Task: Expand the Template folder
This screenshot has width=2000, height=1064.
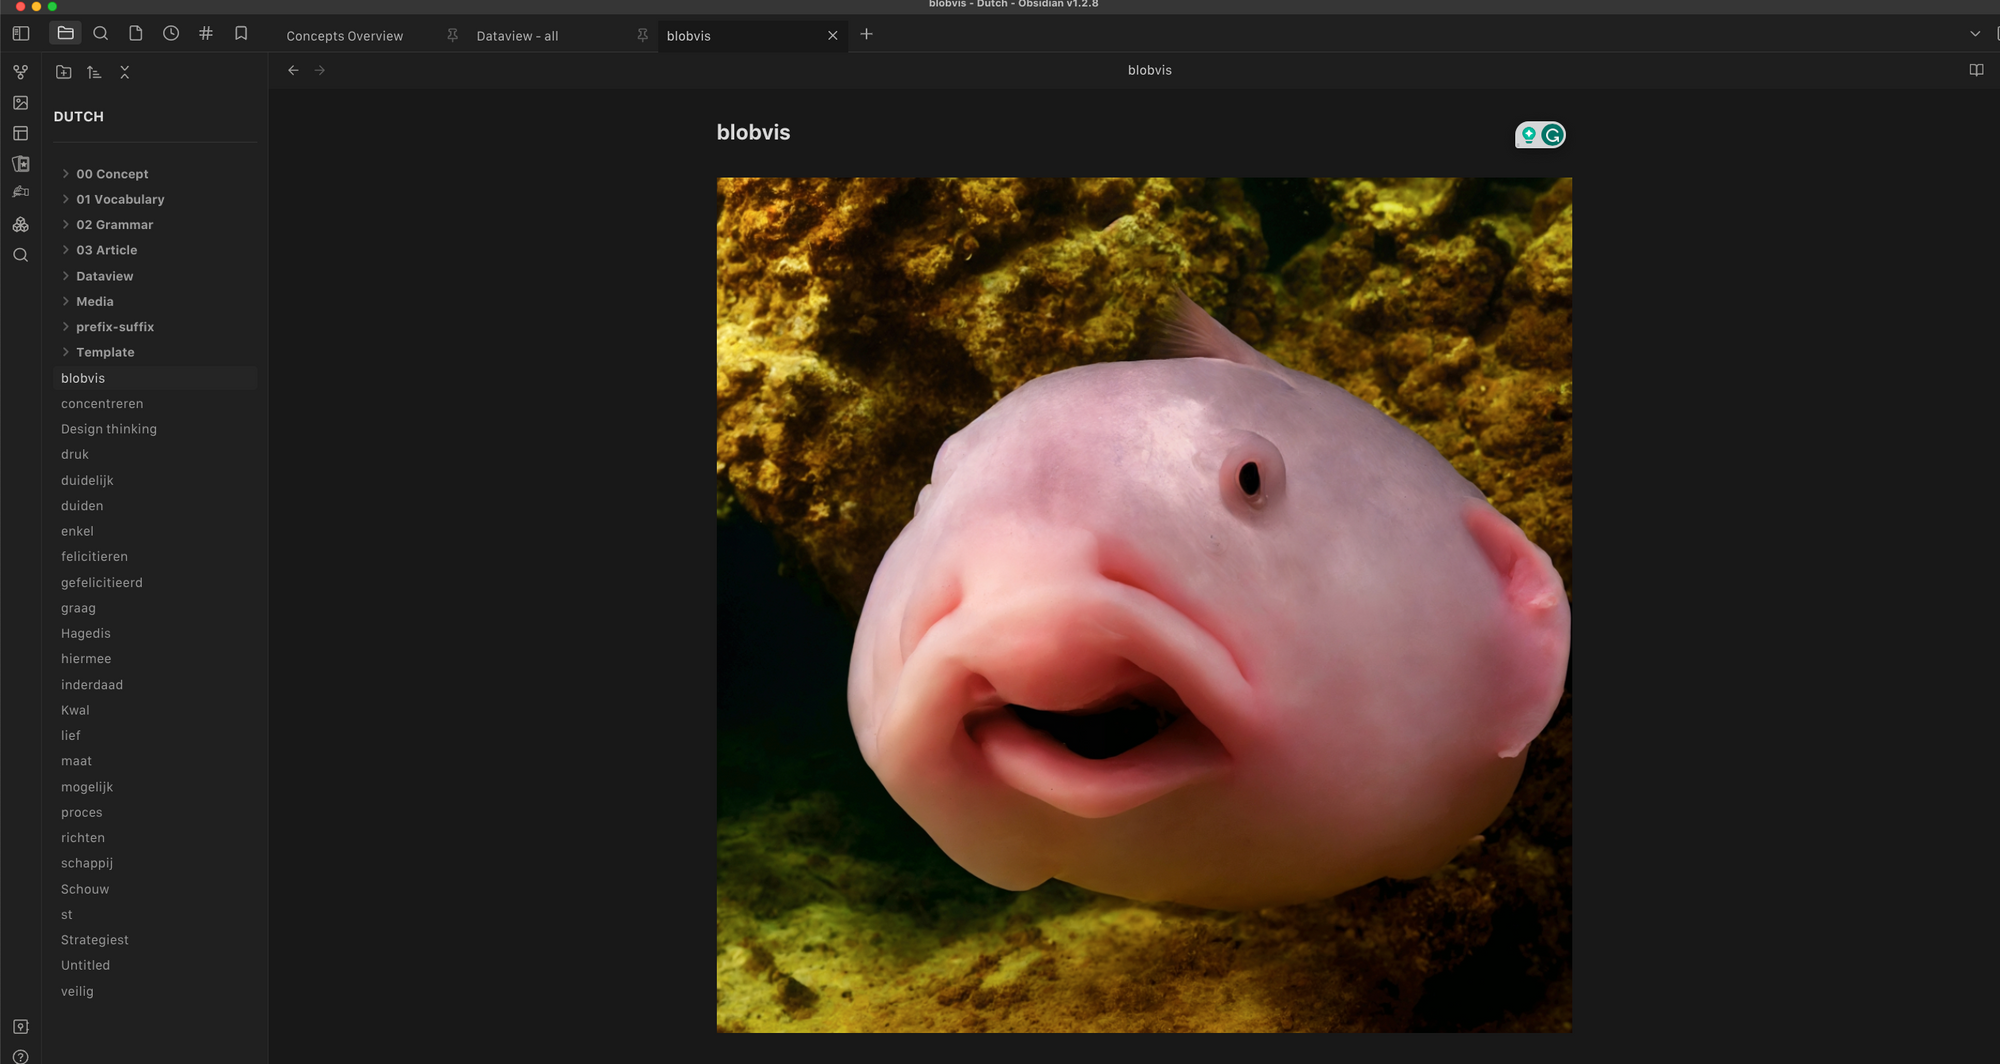Action: click(x=105, y=352)
